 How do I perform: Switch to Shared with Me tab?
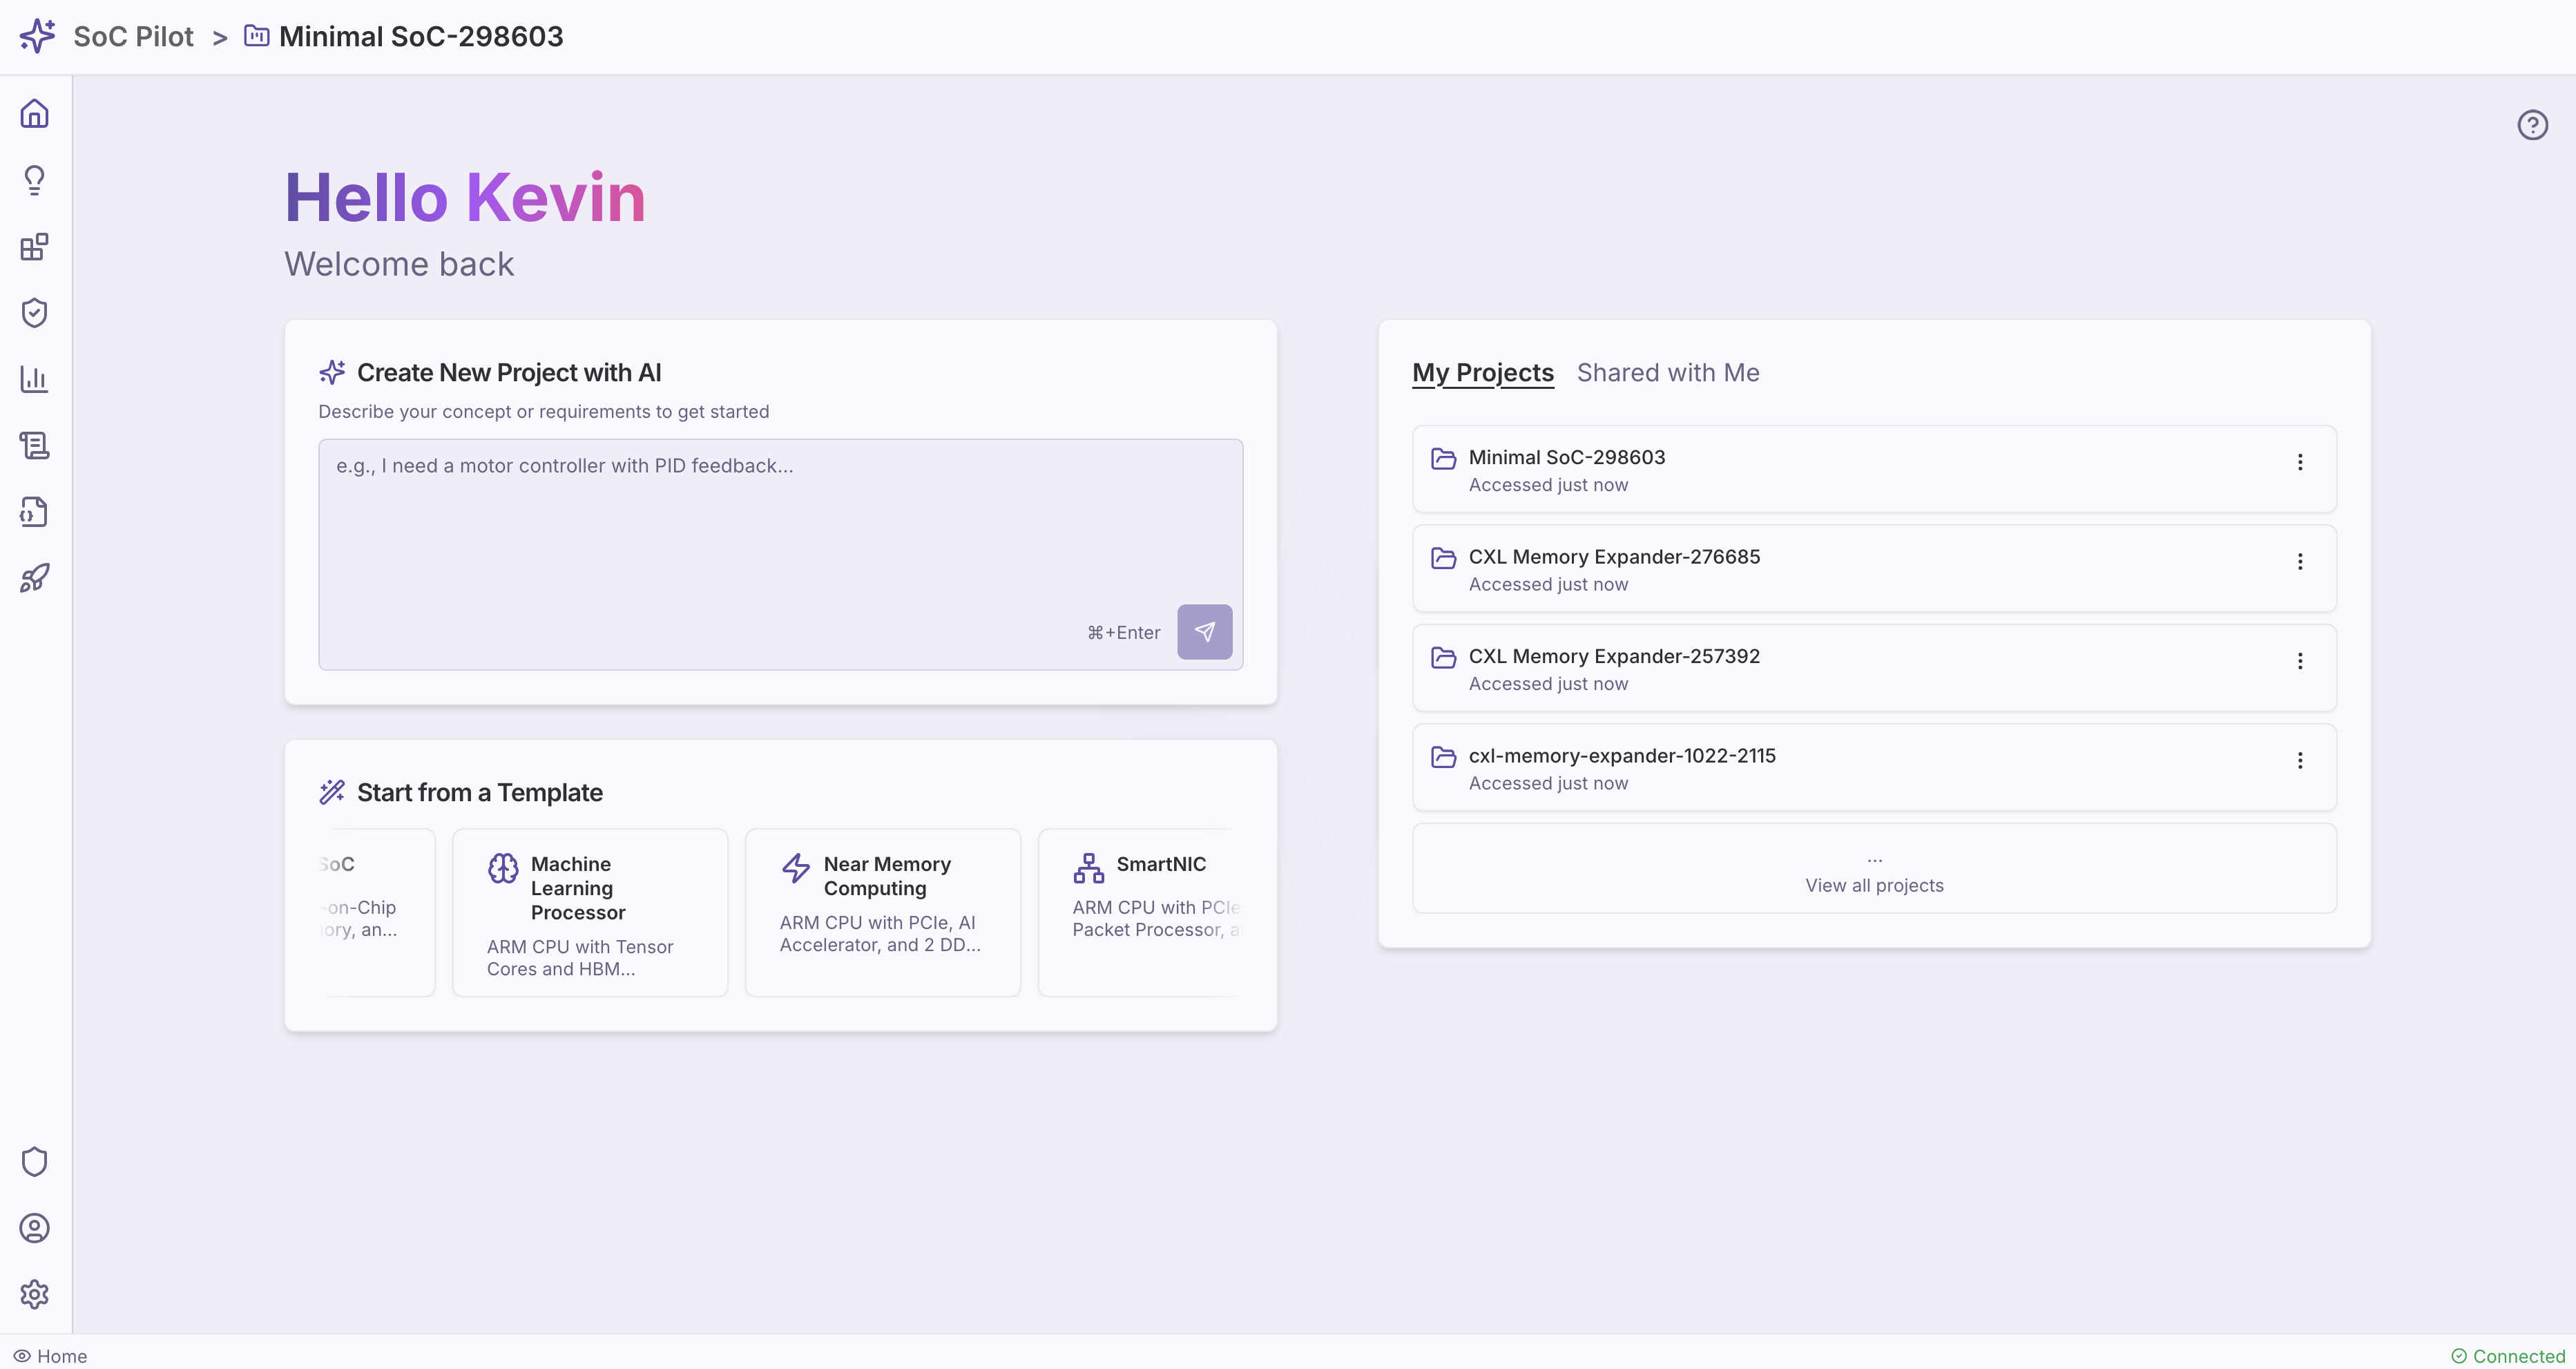(x=1667, y=373)
